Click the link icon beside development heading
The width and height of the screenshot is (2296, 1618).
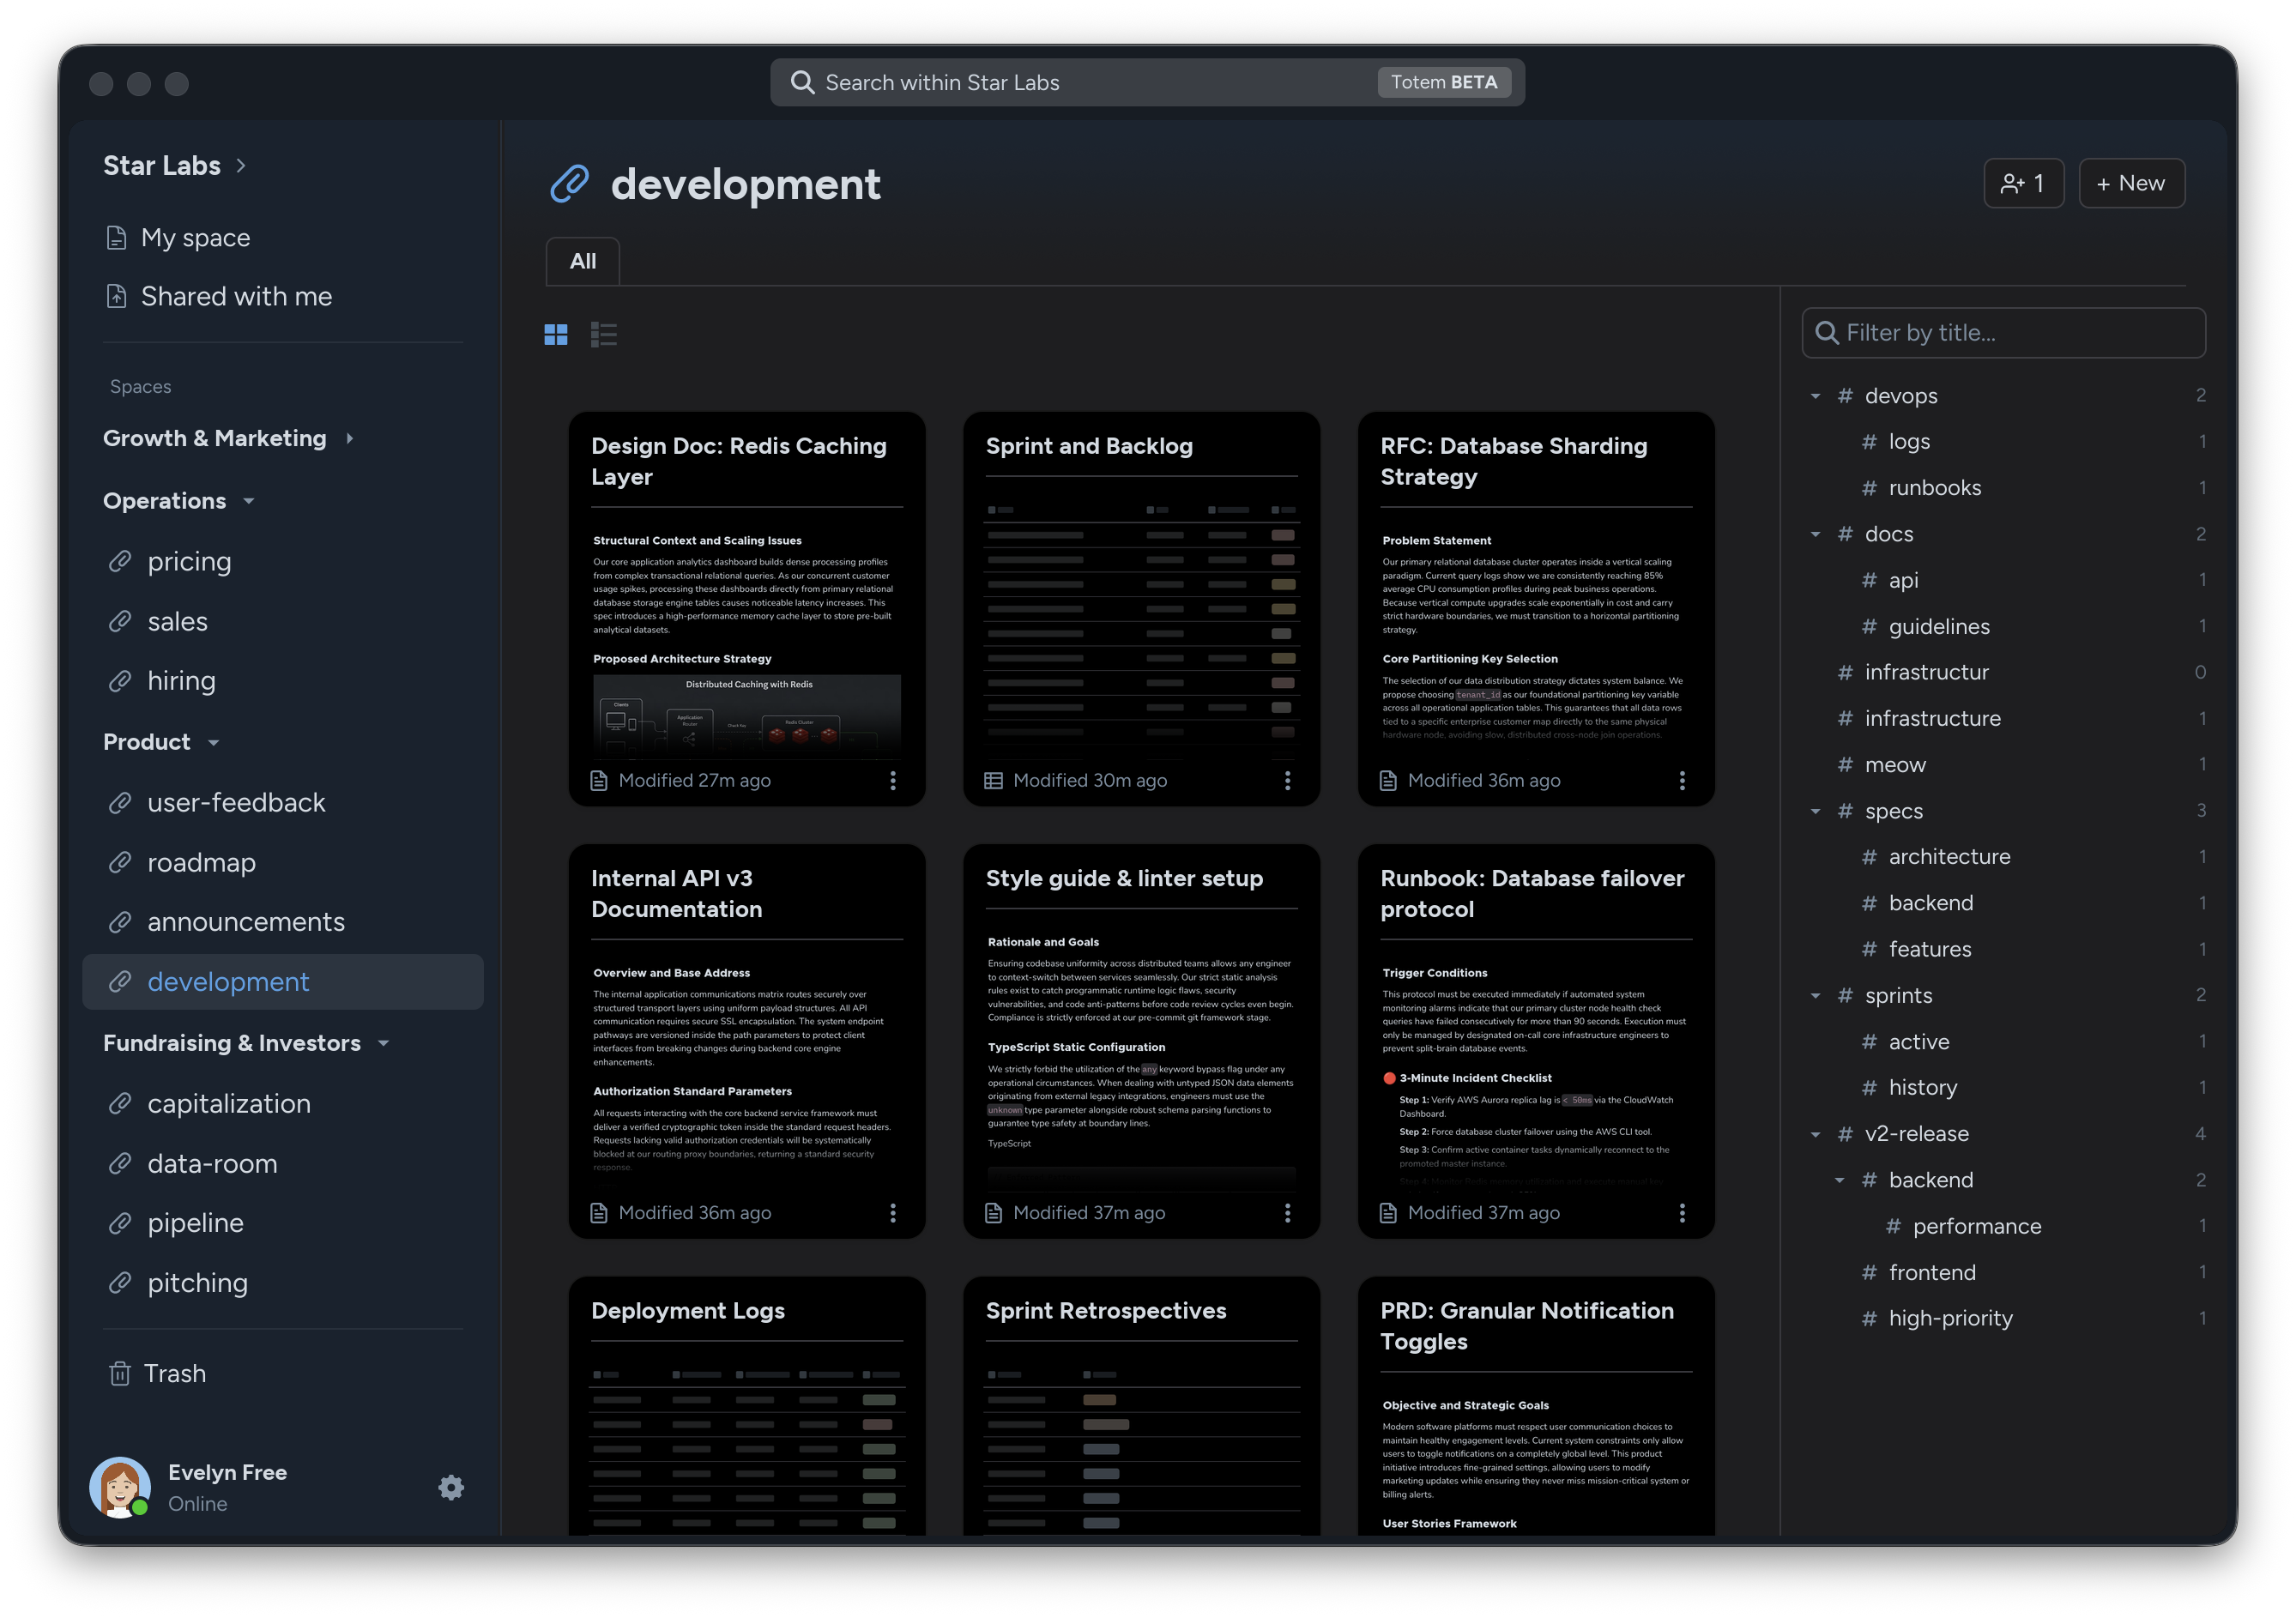[x=569, y=184]
